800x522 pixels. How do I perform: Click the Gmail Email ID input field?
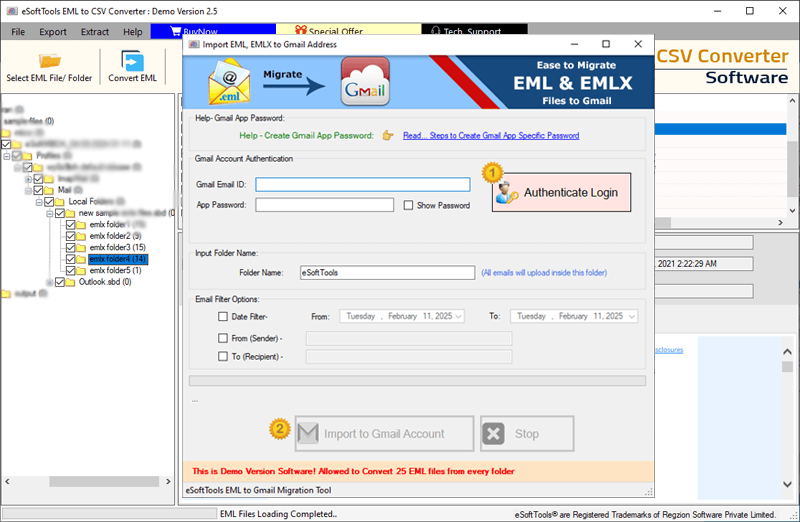click(363, 184)
